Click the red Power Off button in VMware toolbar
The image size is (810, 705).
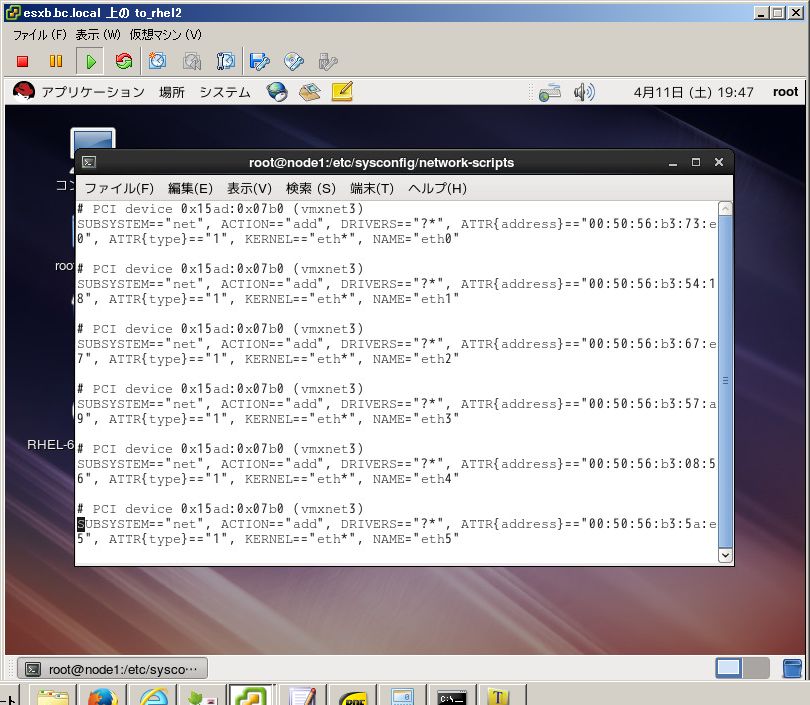click(x=22, y=61)
